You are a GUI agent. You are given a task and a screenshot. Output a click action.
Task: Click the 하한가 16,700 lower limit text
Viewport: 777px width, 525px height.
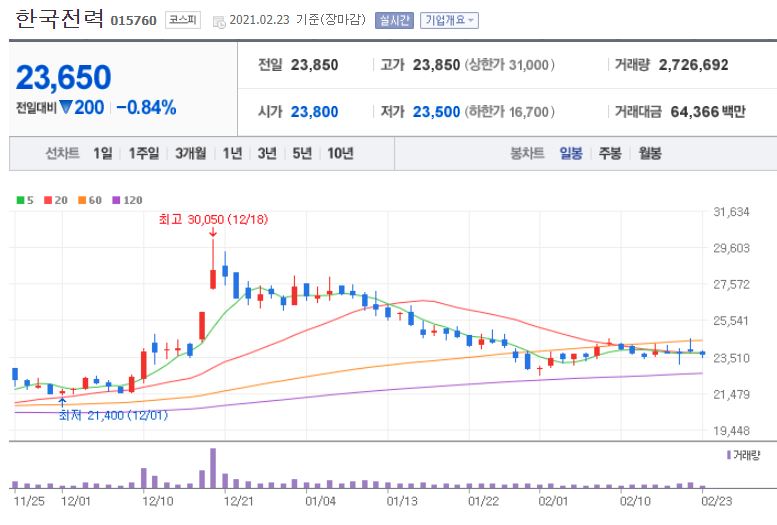click(509, 112)
